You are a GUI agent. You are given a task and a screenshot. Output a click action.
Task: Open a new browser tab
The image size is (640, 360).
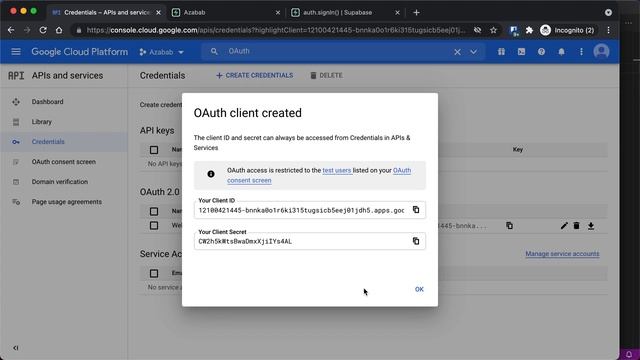416,12
